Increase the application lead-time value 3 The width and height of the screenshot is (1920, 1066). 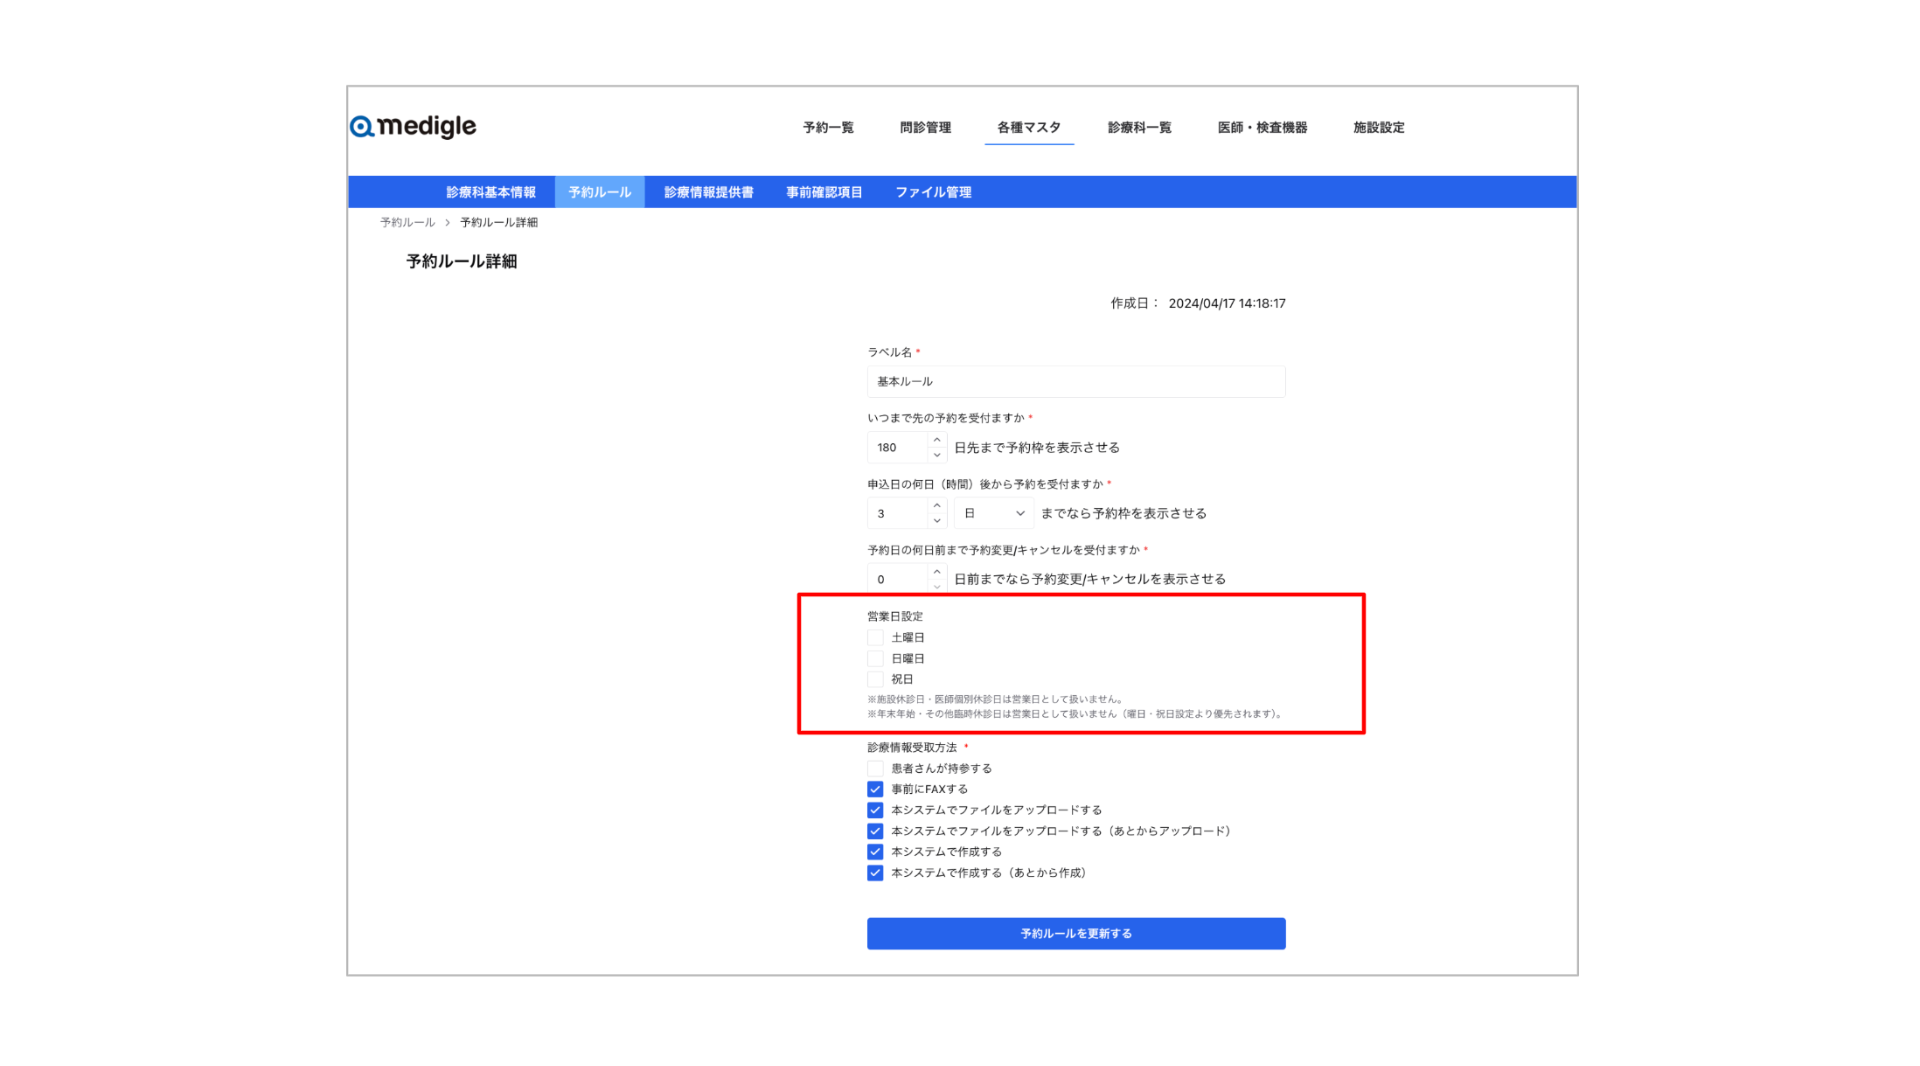[937, 506]
